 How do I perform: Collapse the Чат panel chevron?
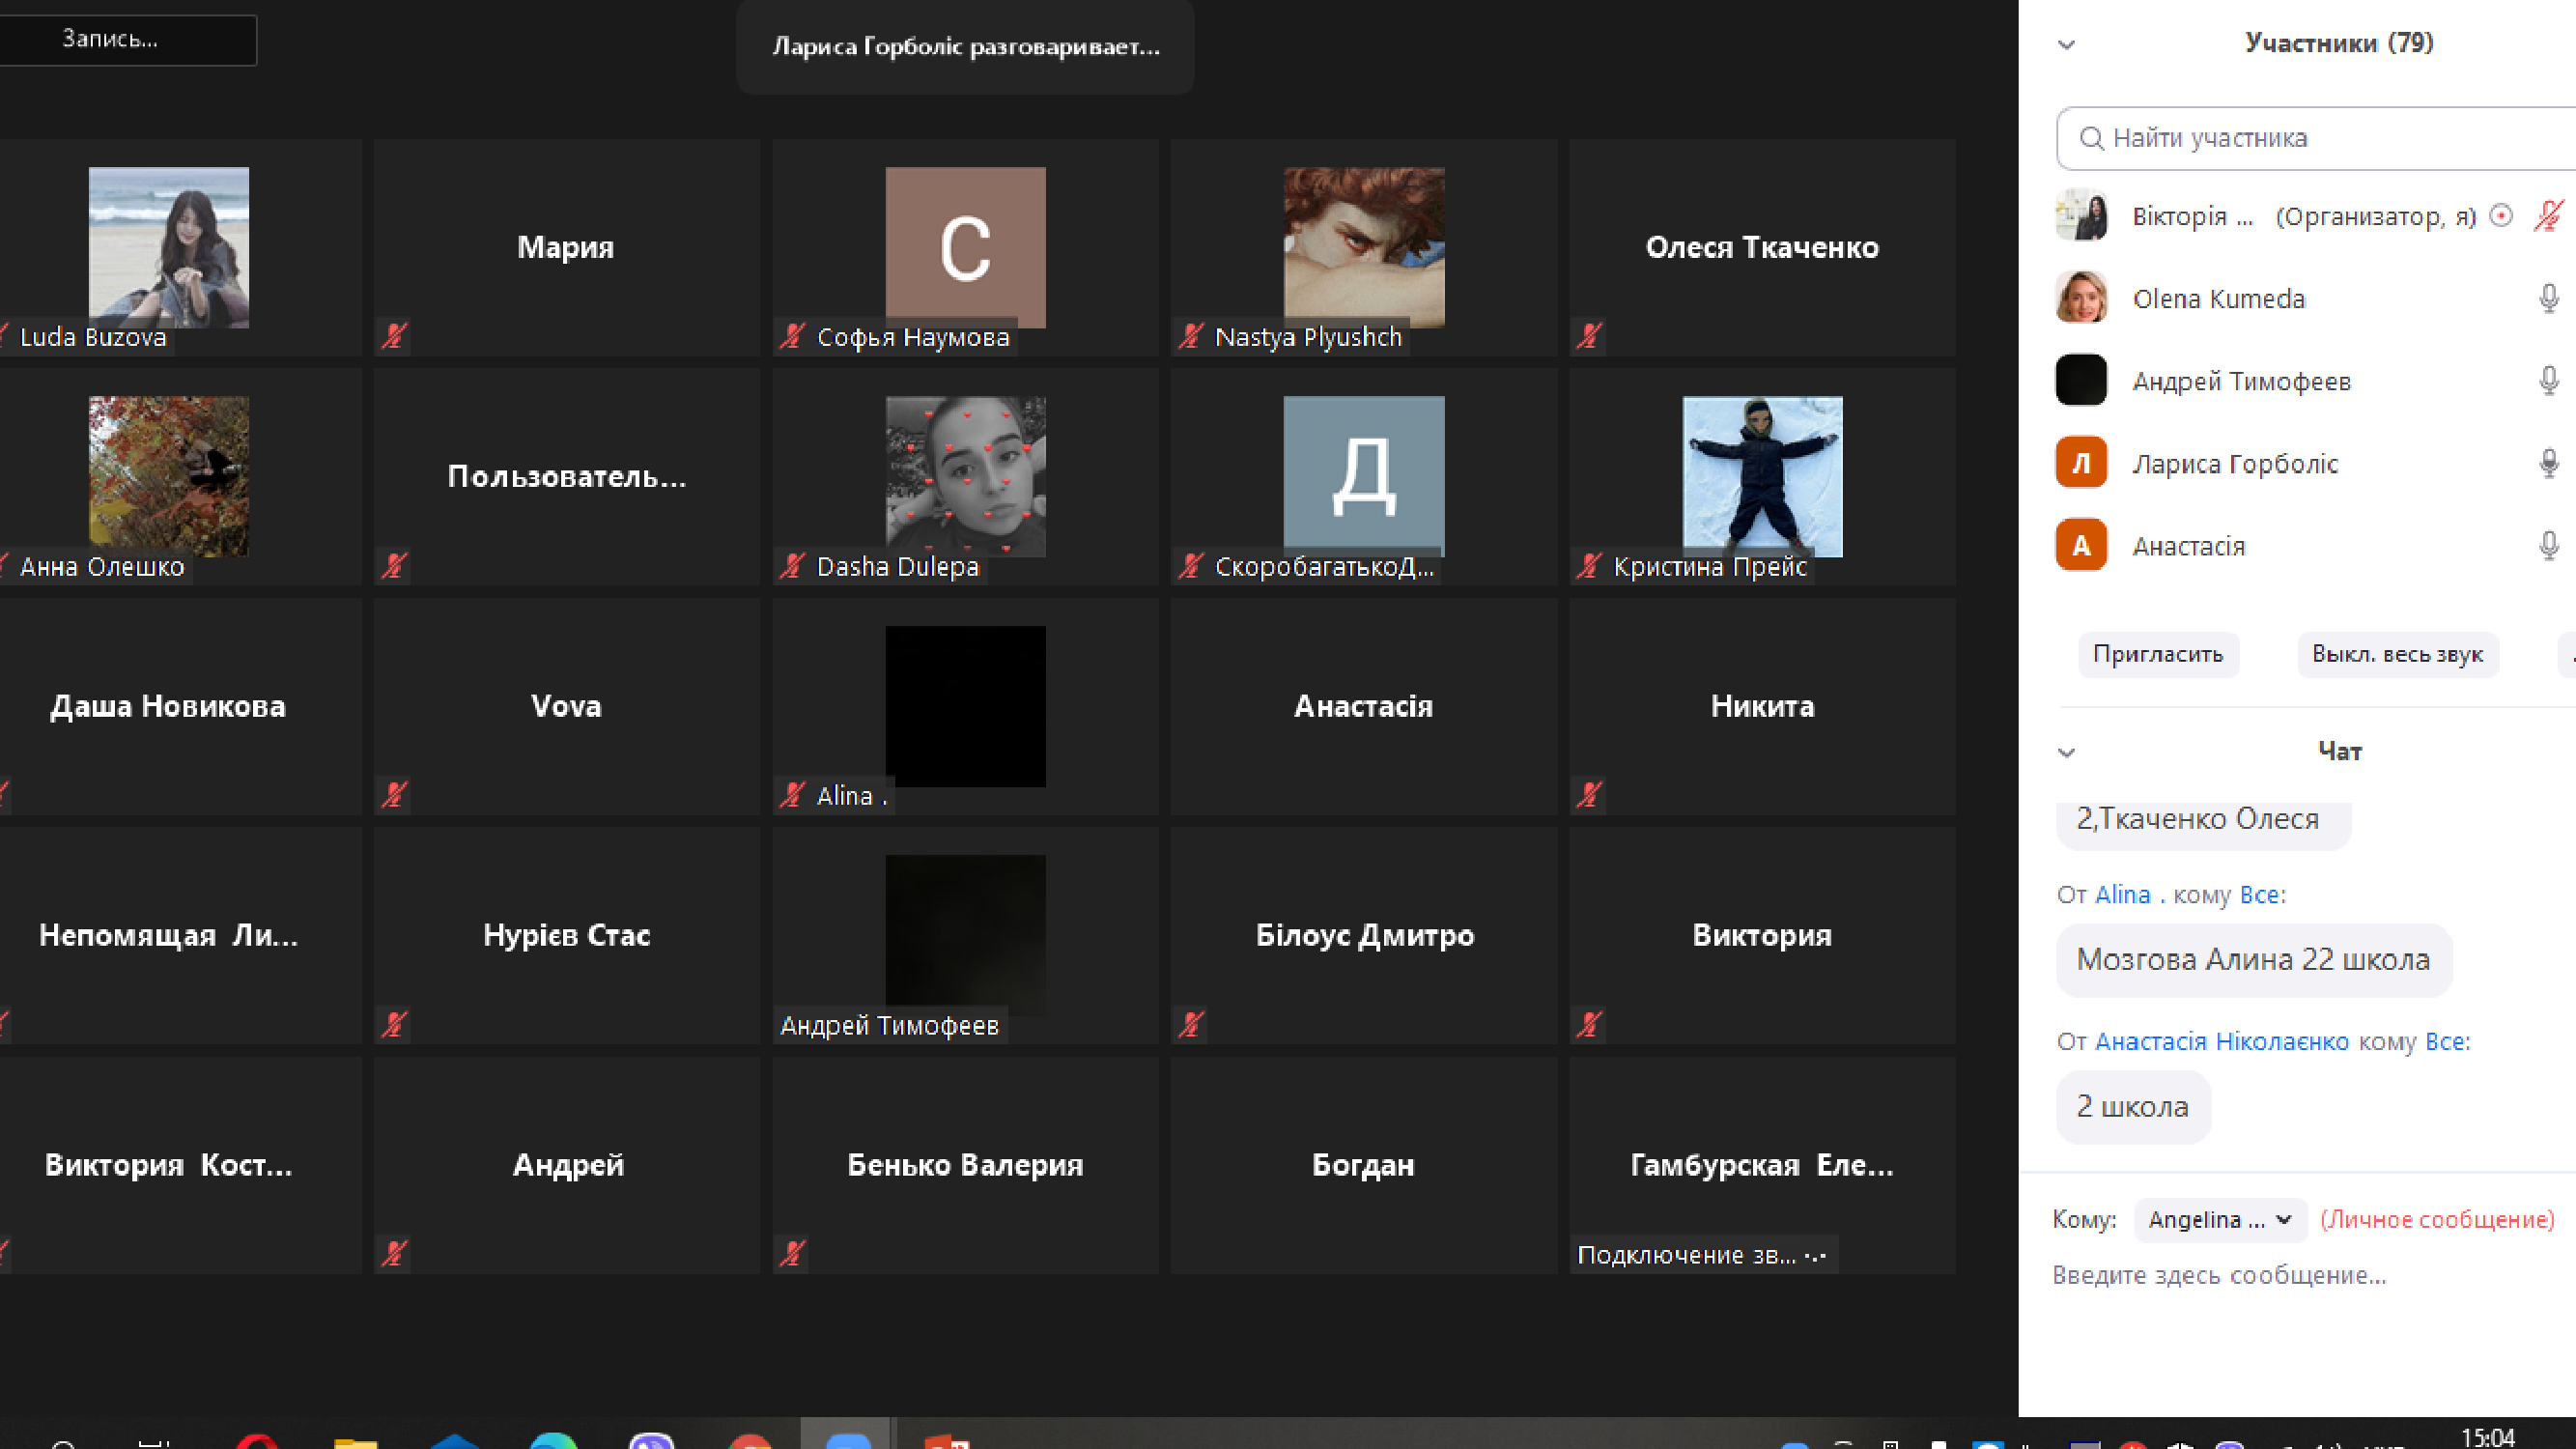2066,752
